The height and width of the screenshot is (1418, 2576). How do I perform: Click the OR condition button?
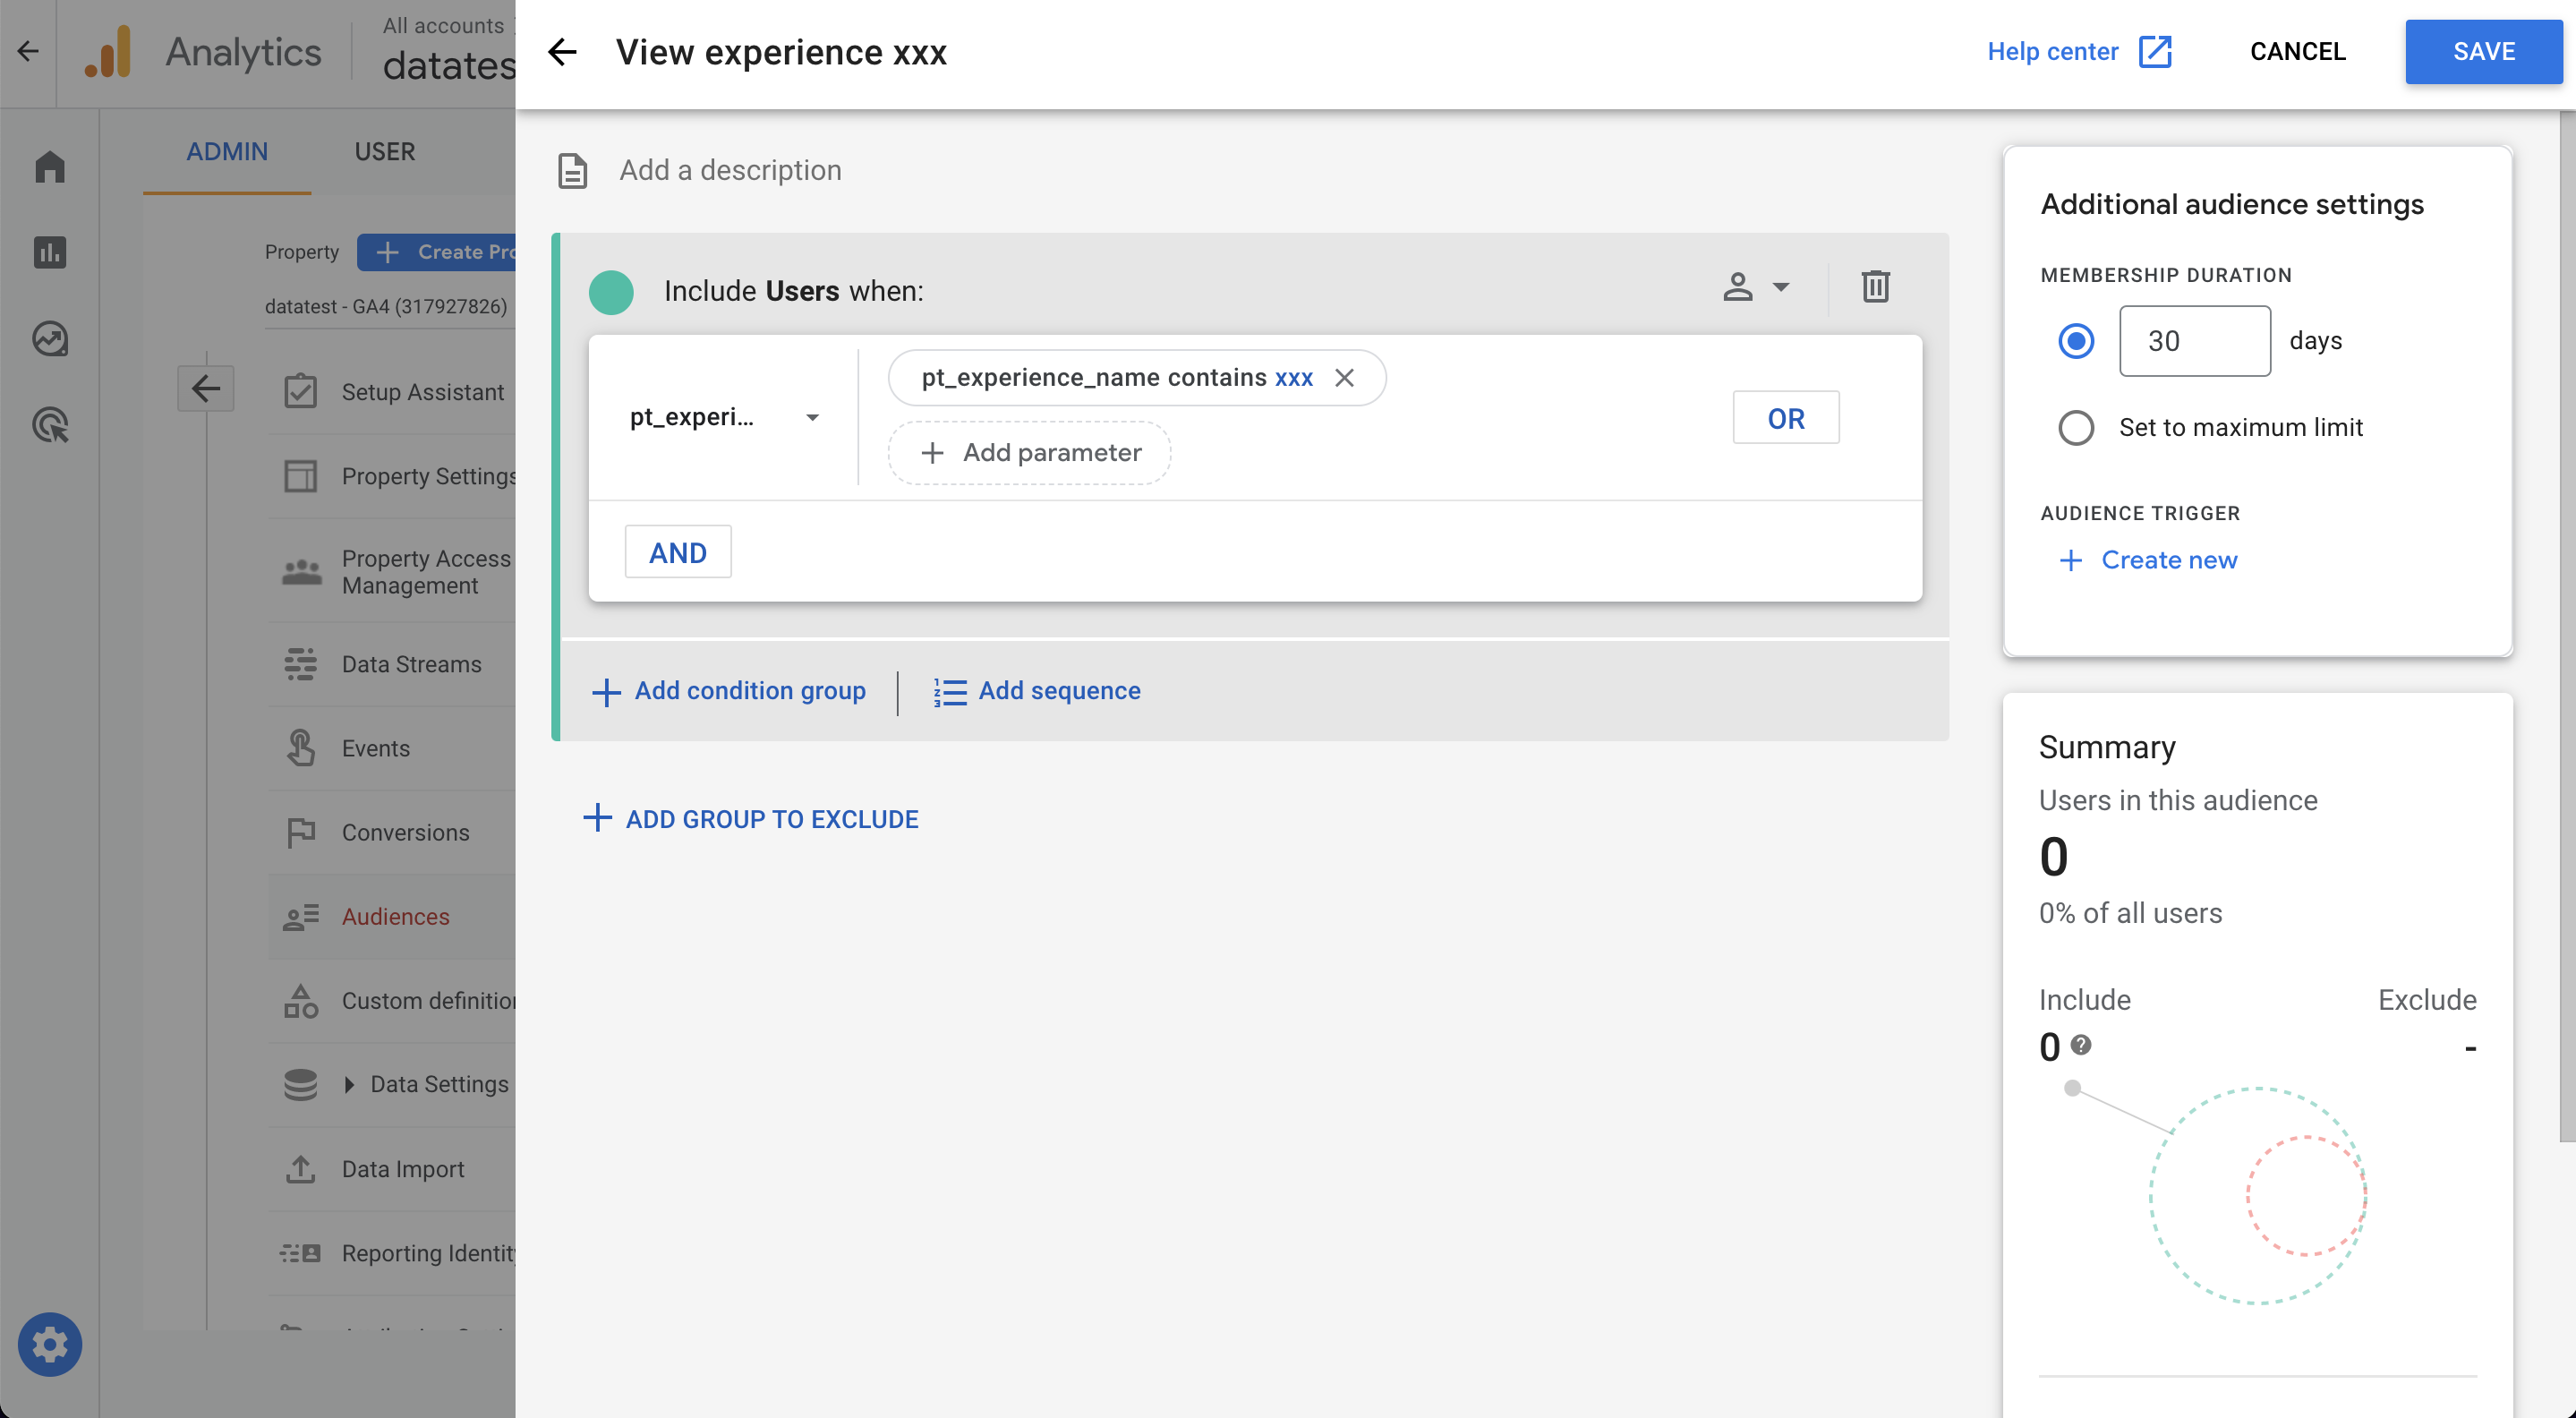[x=1785, y=417]
